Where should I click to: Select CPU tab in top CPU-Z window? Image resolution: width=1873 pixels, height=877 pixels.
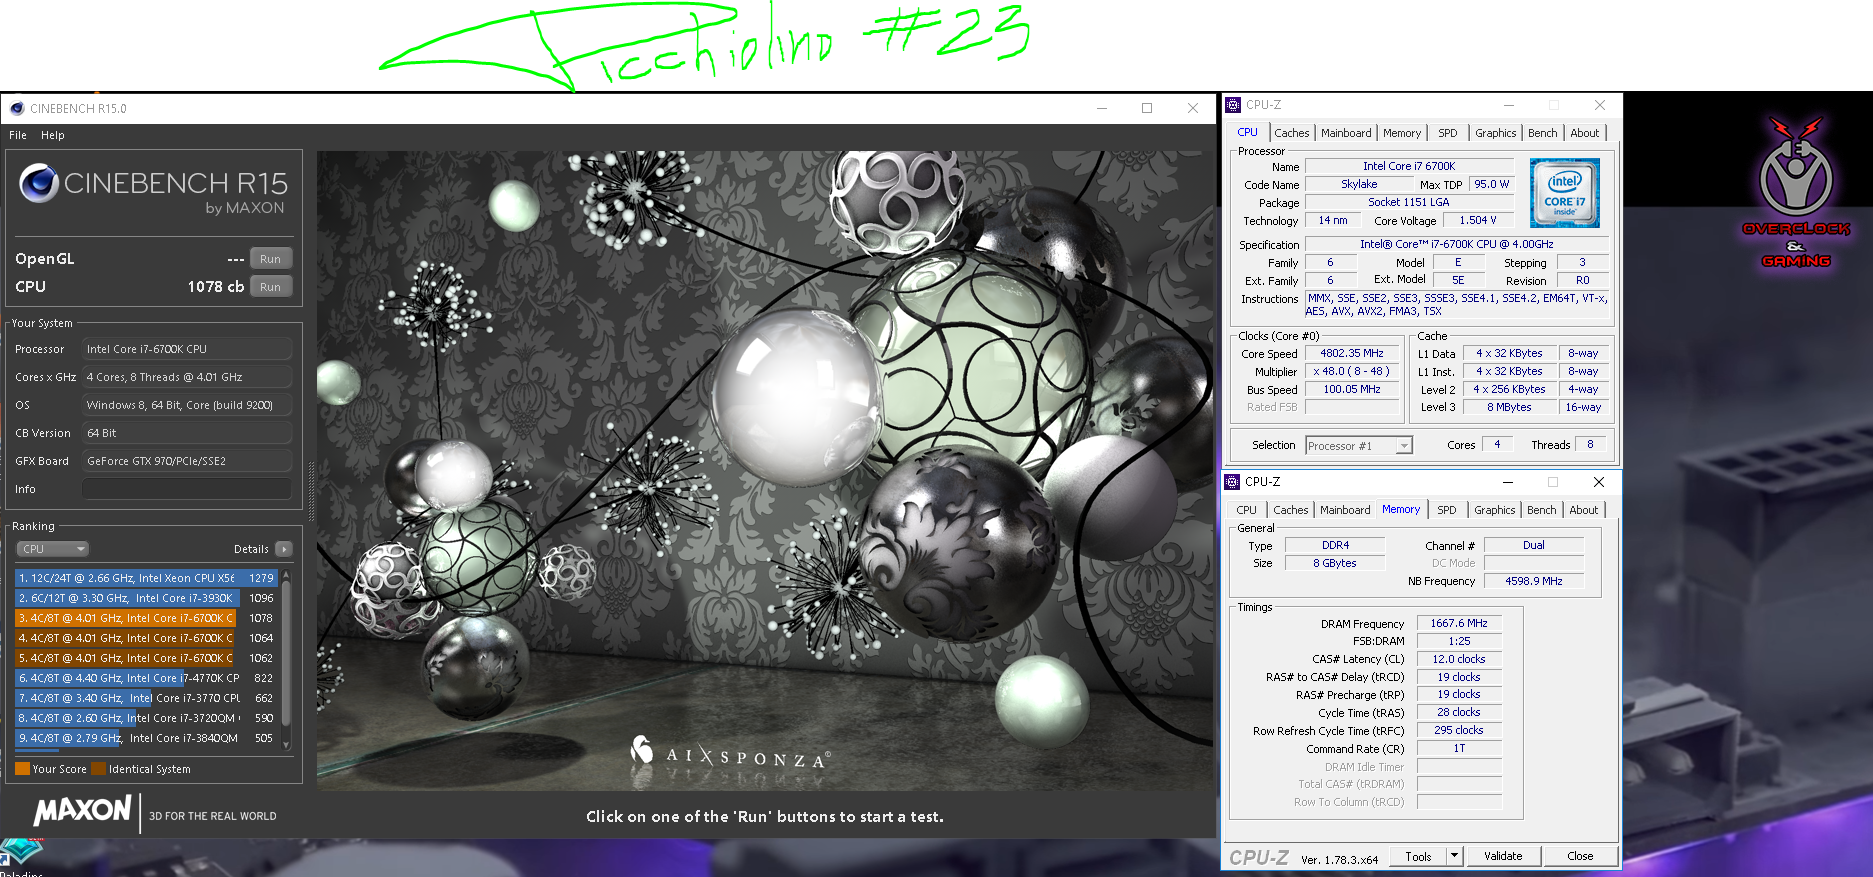coord(1247,132)
